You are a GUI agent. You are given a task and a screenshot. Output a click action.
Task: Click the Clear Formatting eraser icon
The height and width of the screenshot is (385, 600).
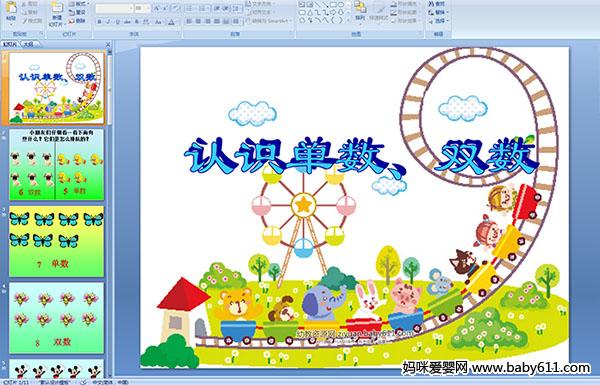[174, 8]
